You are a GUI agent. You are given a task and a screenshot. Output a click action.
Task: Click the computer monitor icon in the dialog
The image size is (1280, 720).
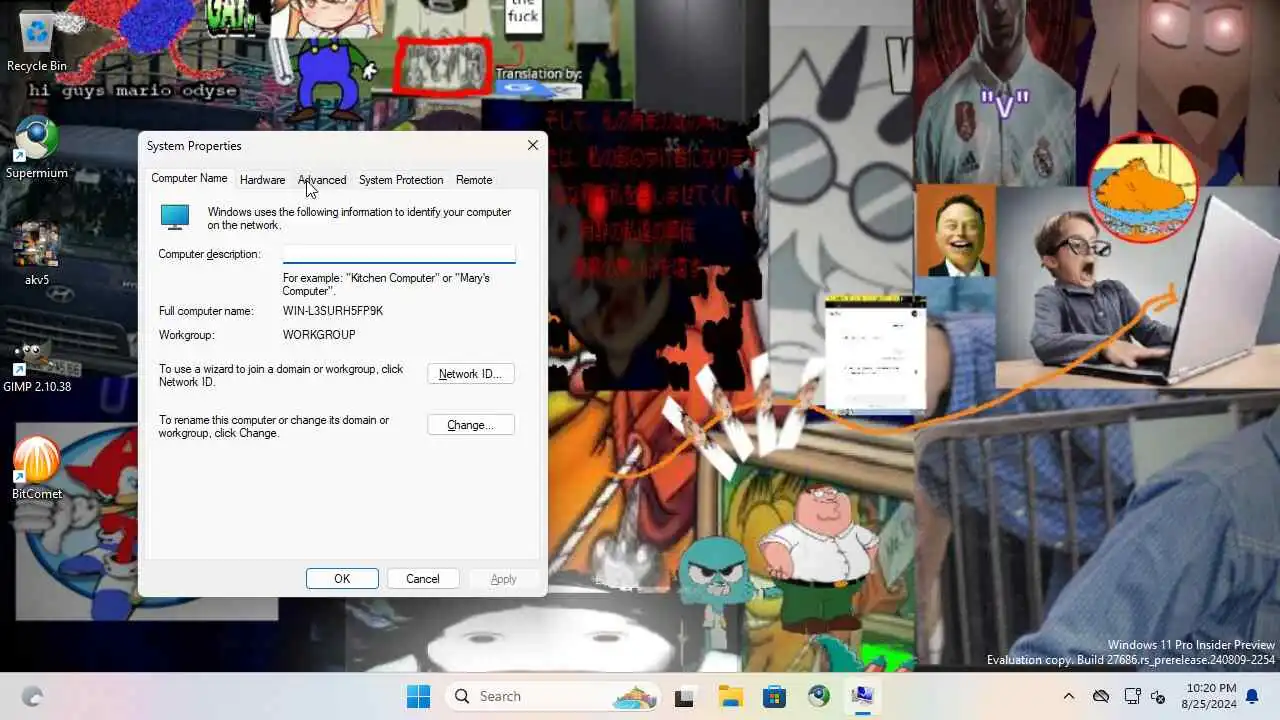(x=175, y=216)
